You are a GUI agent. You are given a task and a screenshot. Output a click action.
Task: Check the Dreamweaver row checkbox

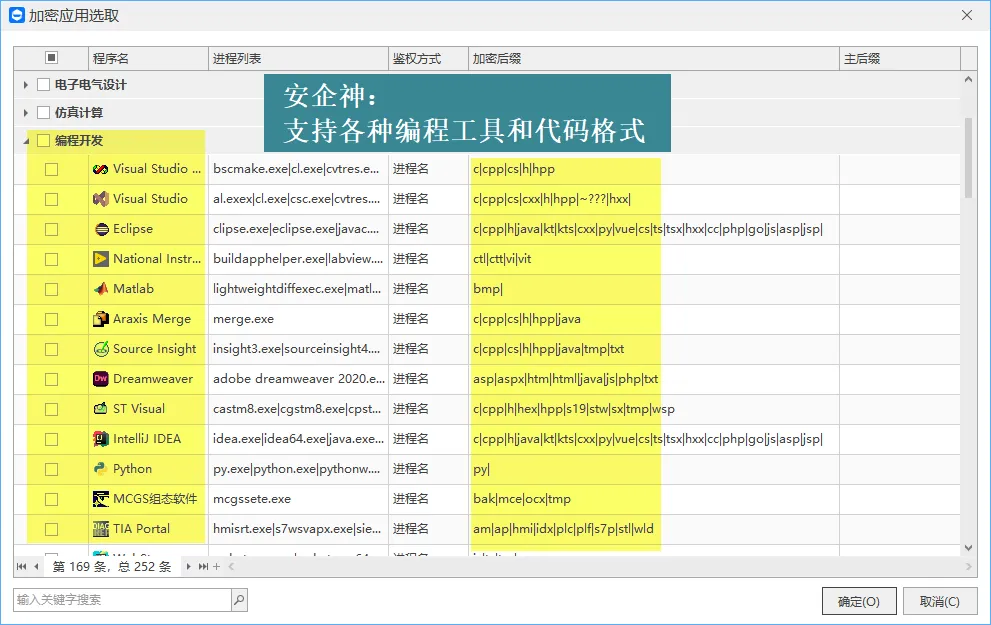tap(52, 379)
